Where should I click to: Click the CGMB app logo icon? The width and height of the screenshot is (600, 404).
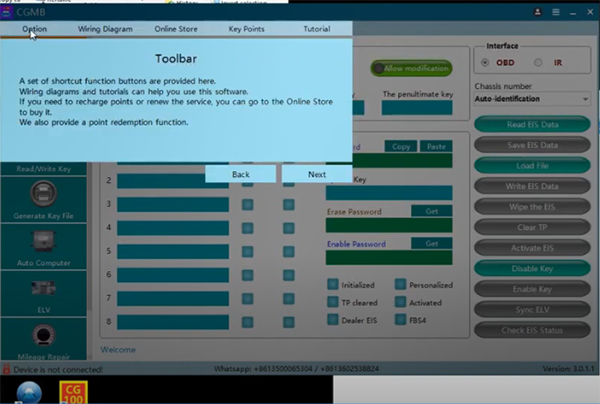point(9,13)
